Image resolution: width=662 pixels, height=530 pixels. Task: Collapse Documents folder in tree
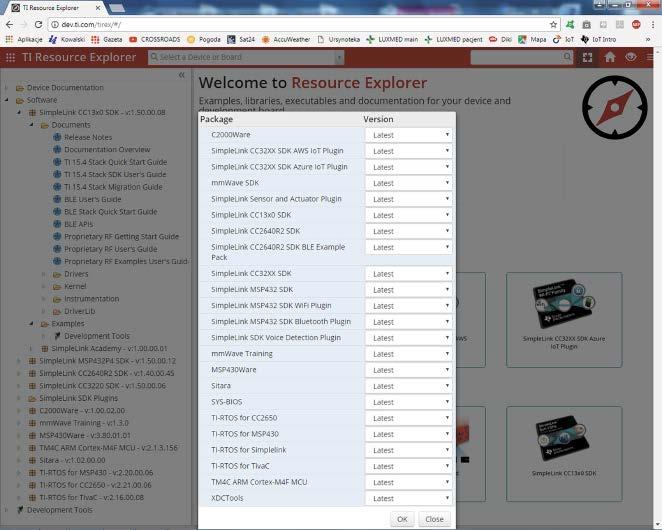point(31,125)
